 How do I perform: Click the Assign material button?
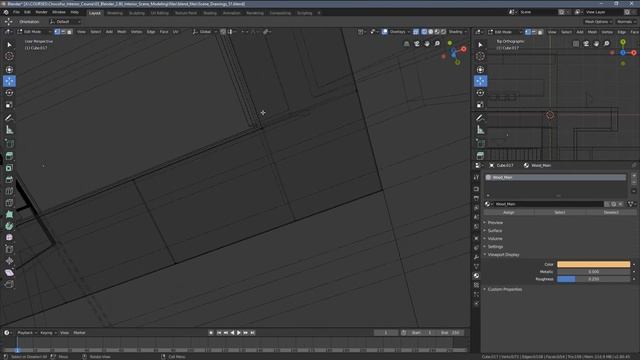pos(509,212)
